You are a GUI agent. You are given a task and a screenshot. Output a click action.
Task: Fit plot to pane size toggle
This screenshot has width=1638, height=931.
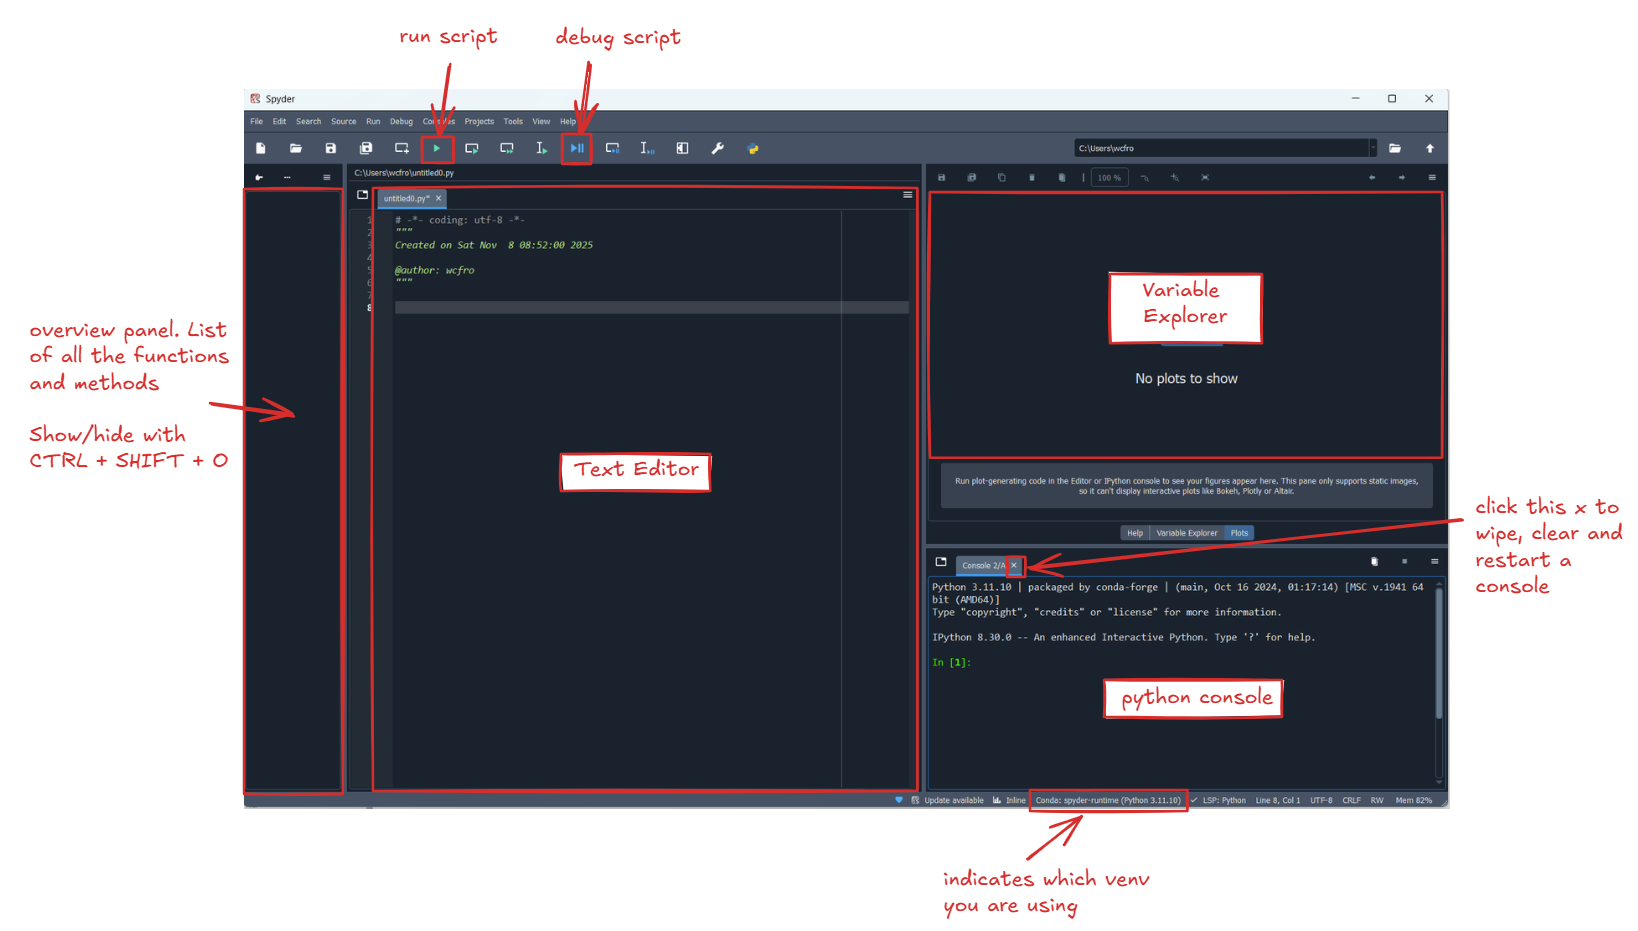coord(1205,178)
